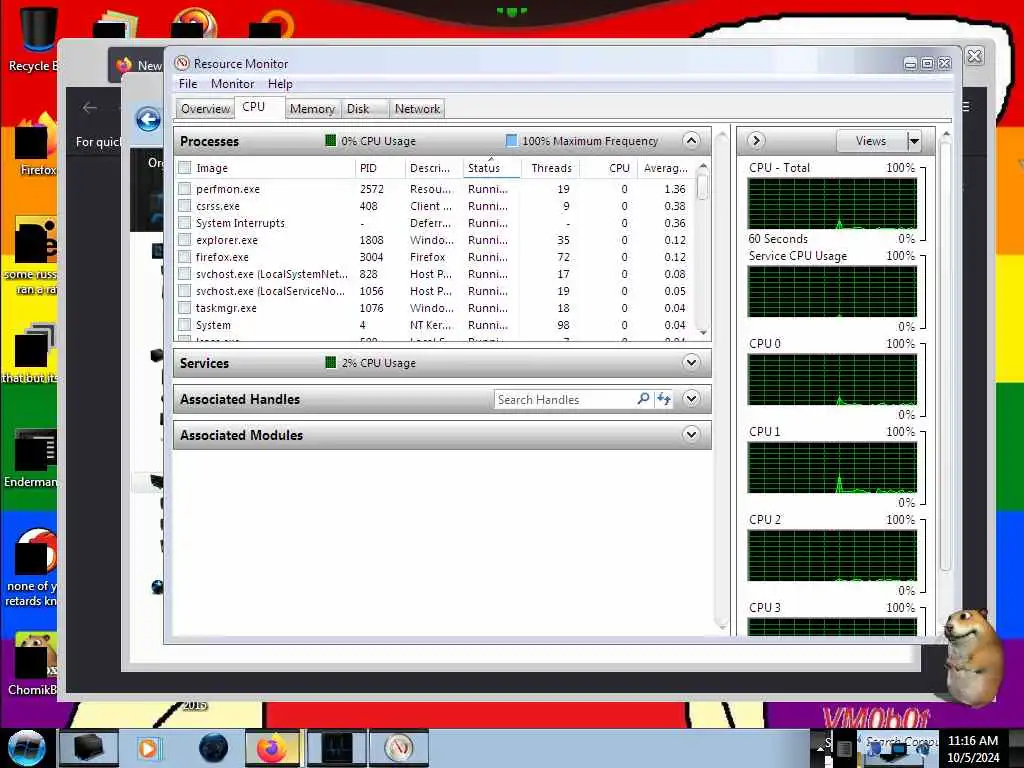Viewport: 1024px width, 768px height.
Task: Click the Task Manager taskbar icon
Action: pos(336,748)
